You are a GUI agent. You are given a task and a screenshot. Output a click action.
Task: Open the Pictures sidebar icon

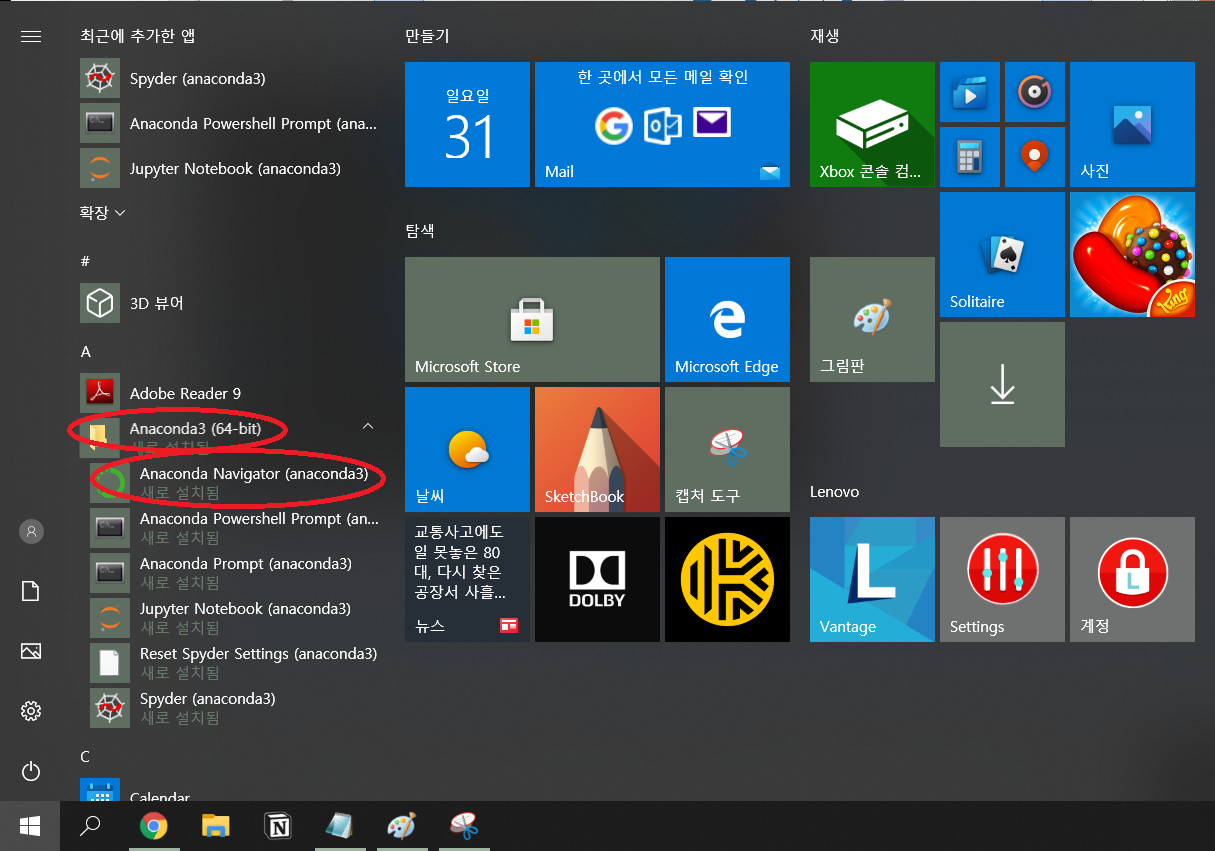coord(31,651)
